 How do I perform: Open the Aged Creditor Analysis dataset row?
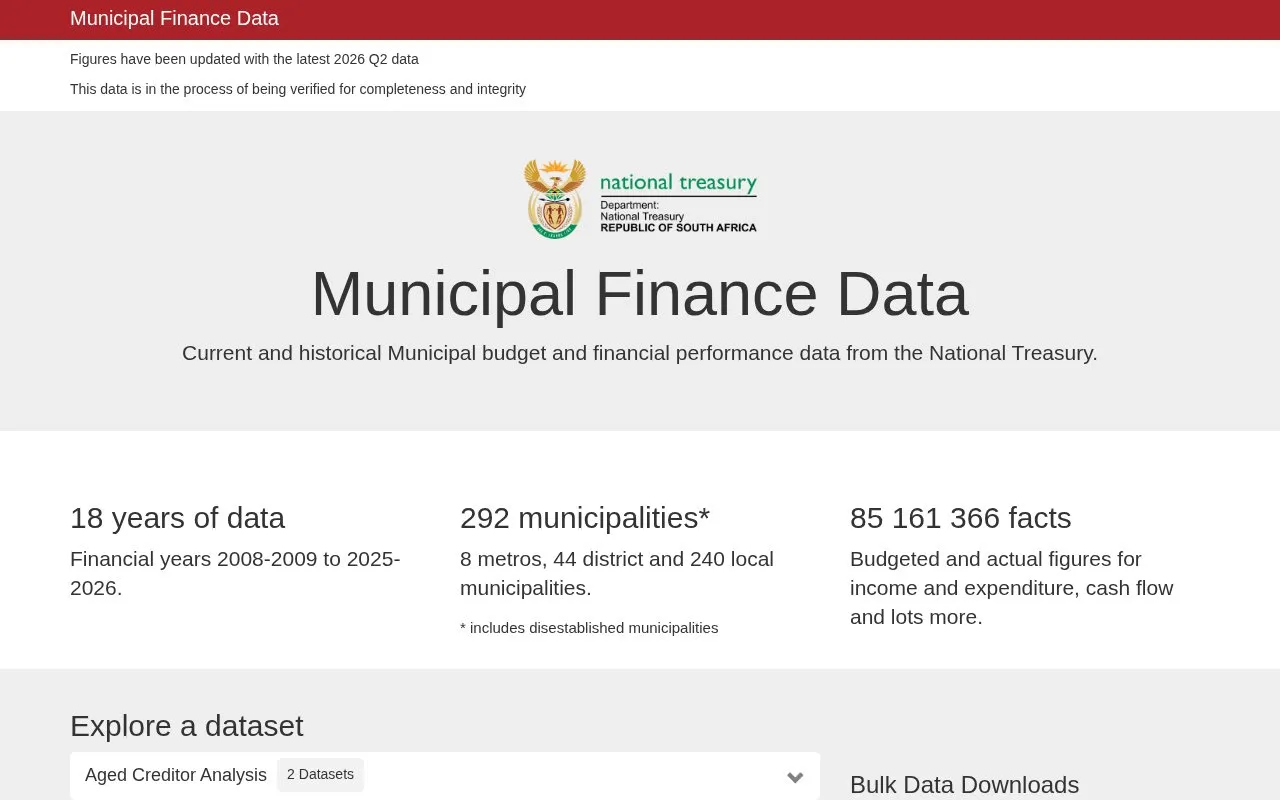(445, 776)
